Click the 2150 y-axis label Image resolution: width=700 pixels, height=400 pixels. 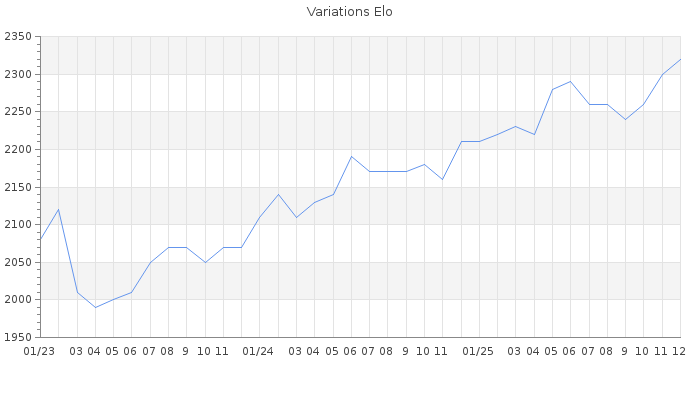pos(18,187)
